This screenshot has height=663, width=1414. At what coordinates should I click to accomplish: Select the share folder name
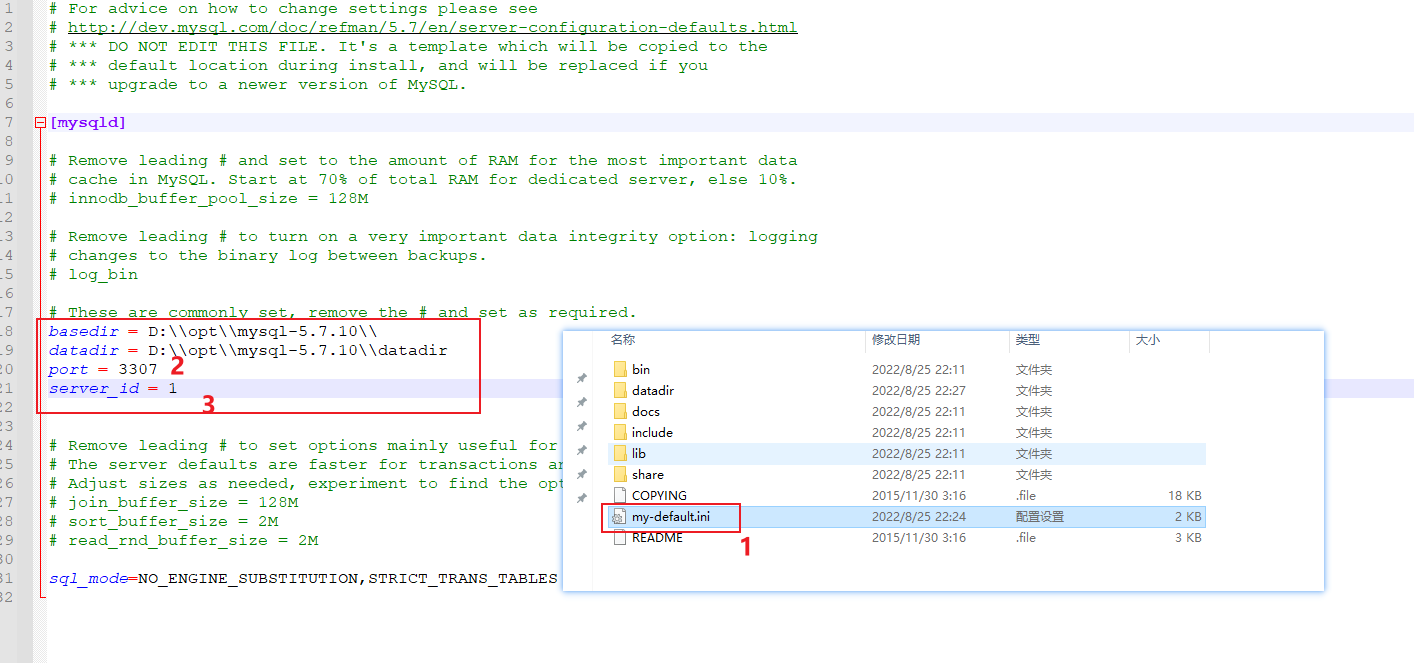[648, 475]
